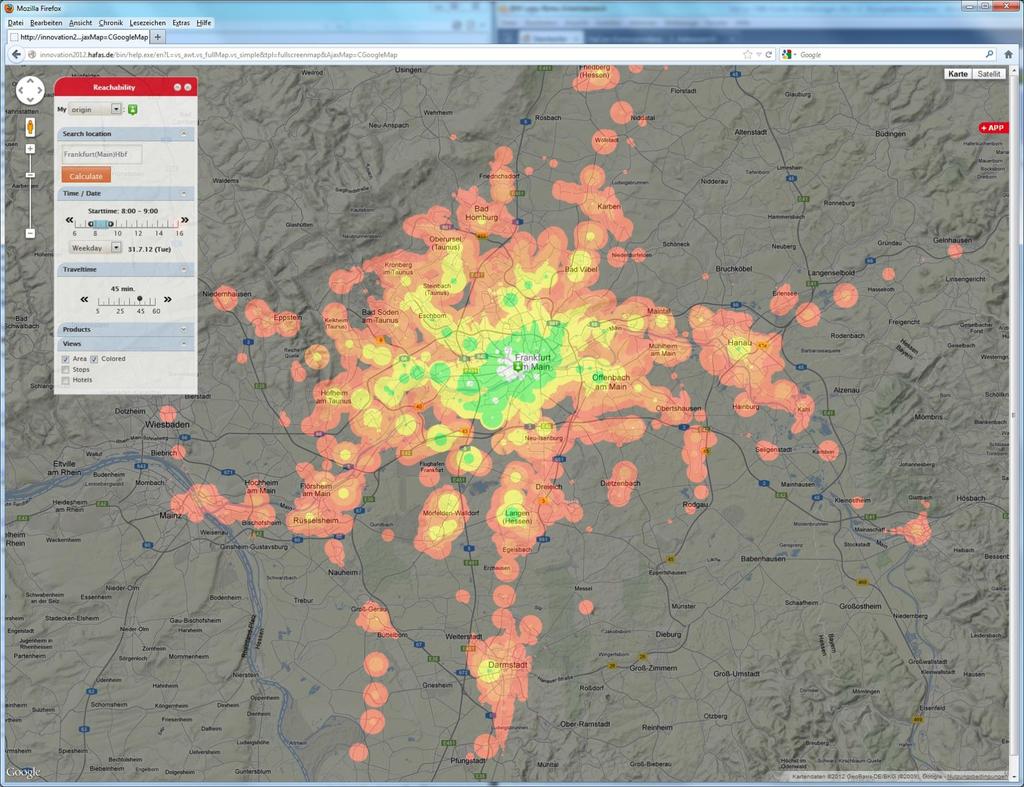Viewport: 1024px width, 787px height.
Task: Open the Lesezeichen menu
Action: pyautogui.click(x=148, y=23)
